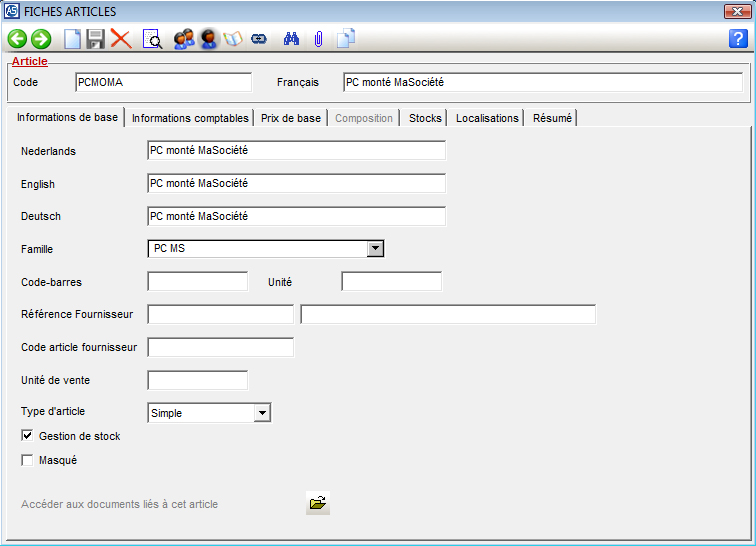Screen dimensions: 756x546
Task: Enable the Masqué checkbox
Action: (x=27, y=460)
